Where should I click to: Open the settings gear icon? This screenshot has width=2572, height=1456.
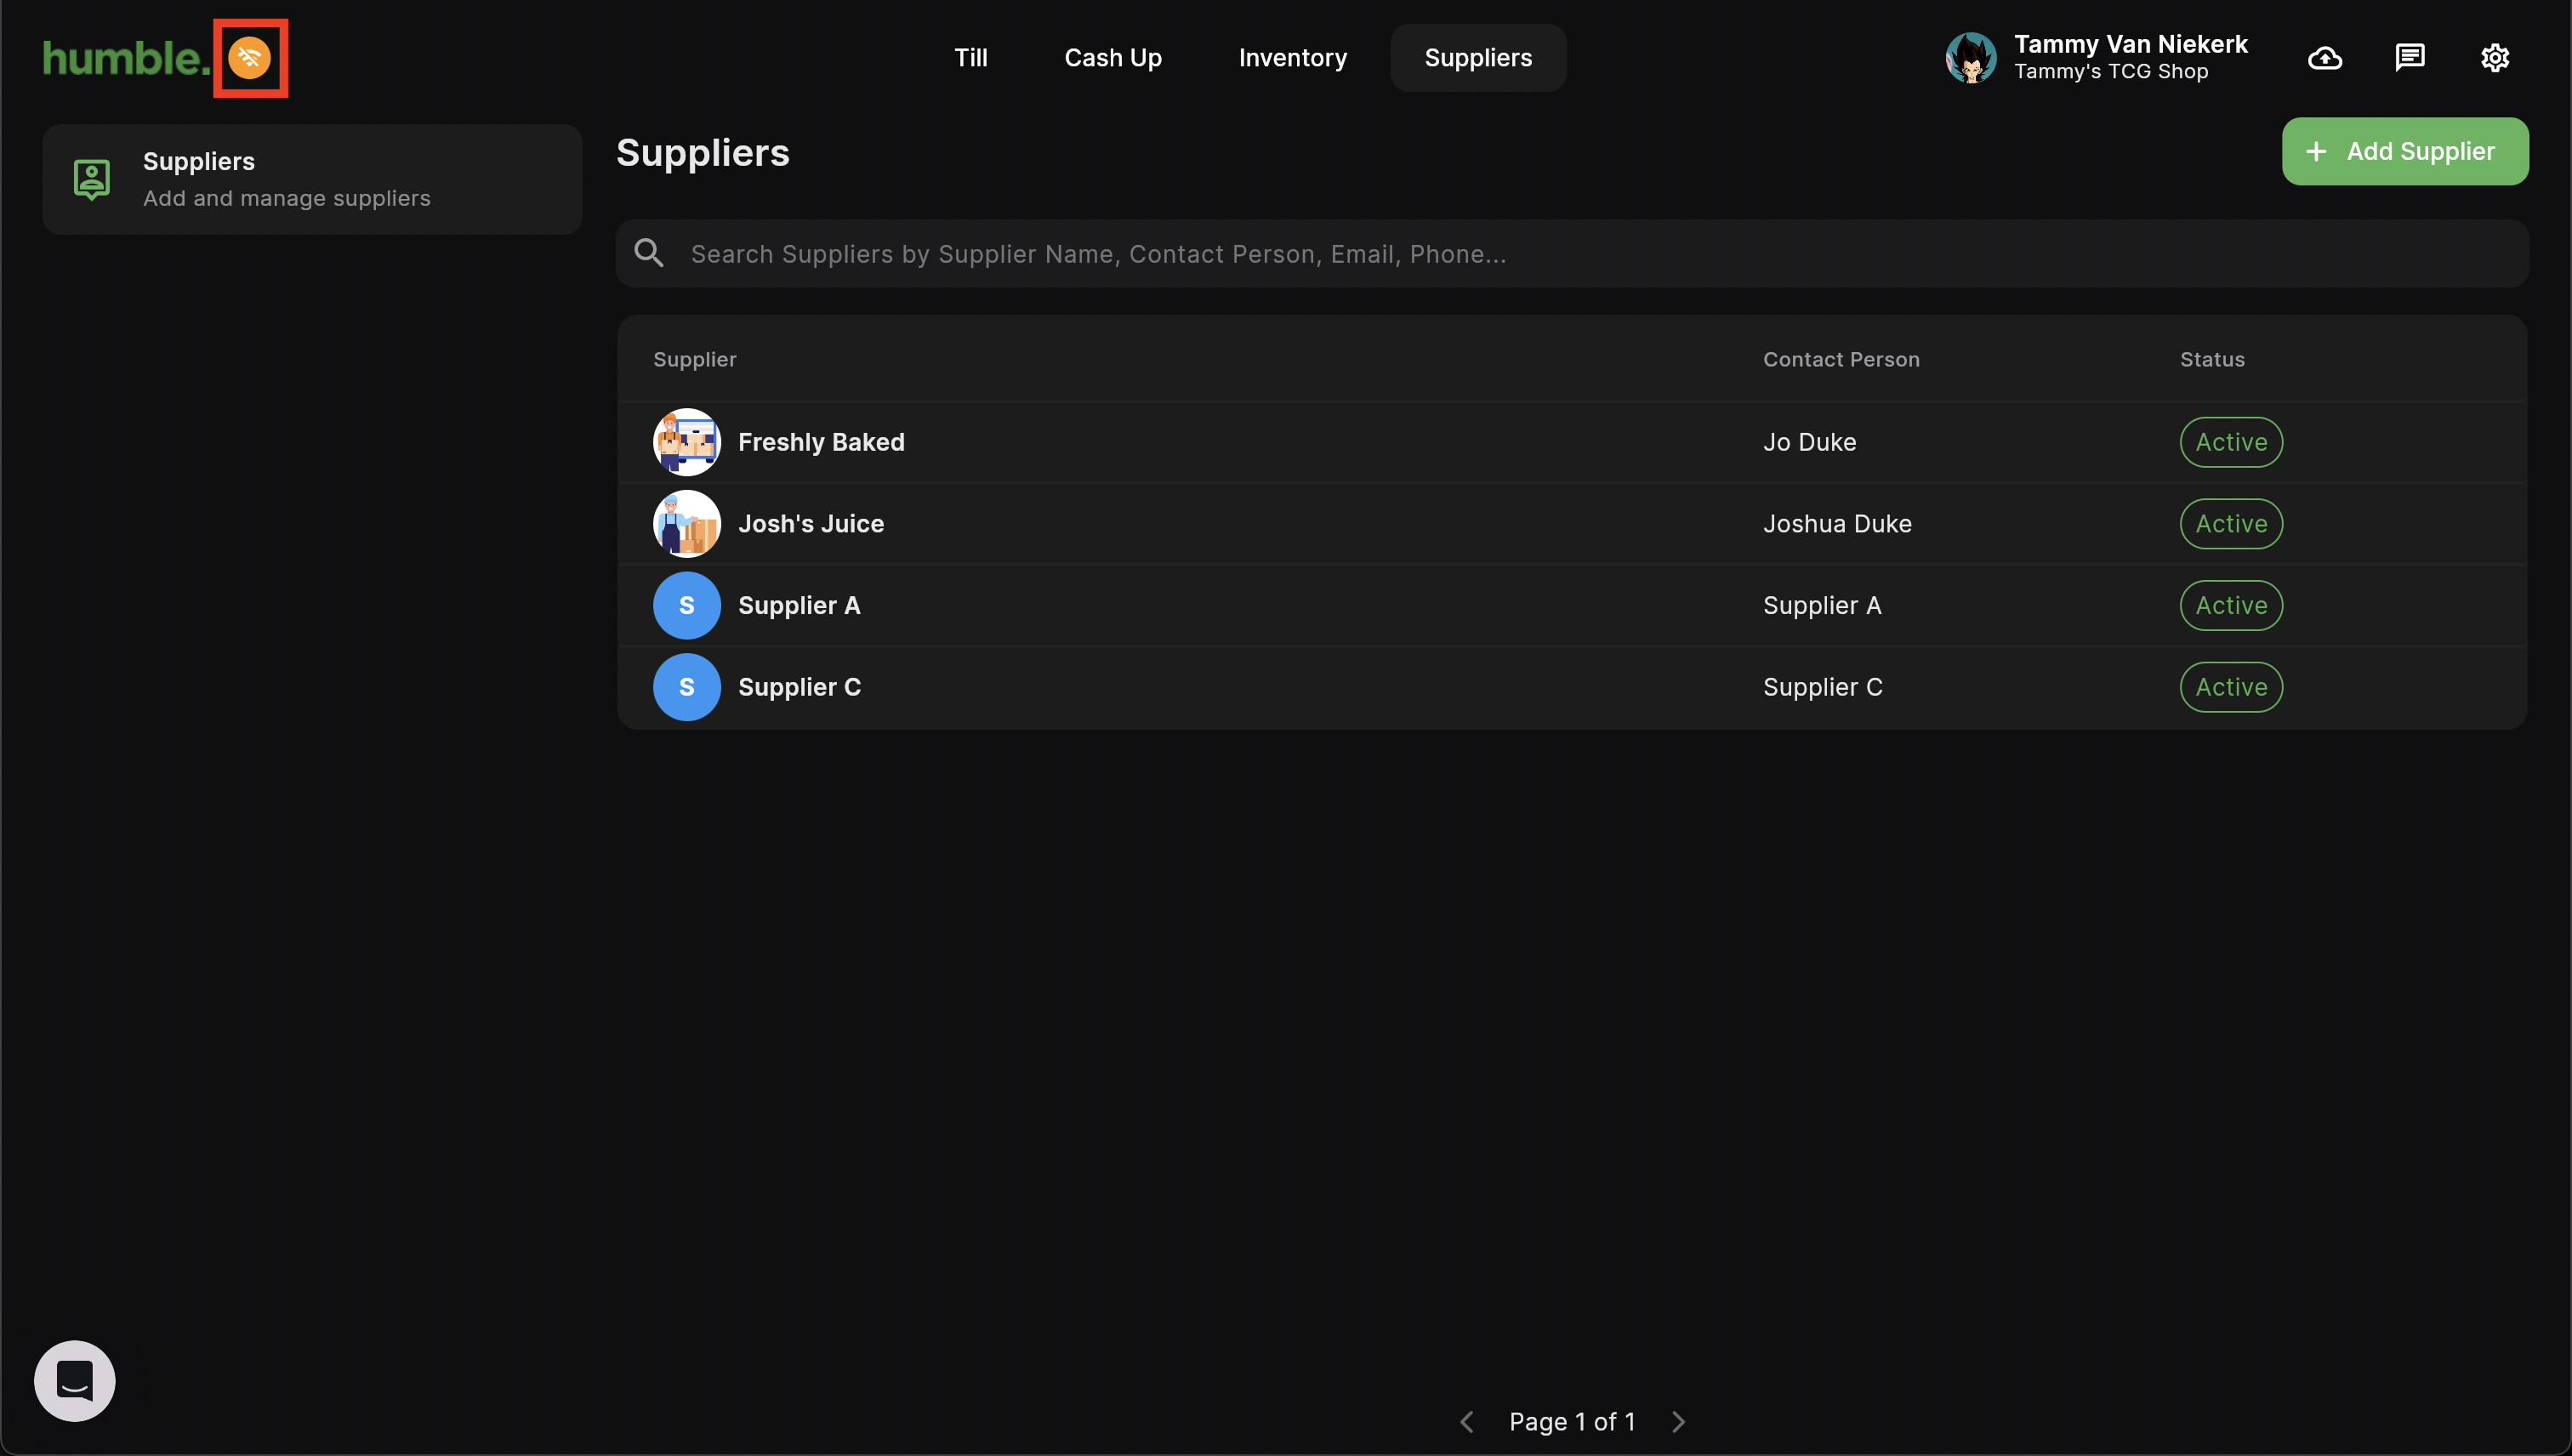click(x=2495, y=58)
